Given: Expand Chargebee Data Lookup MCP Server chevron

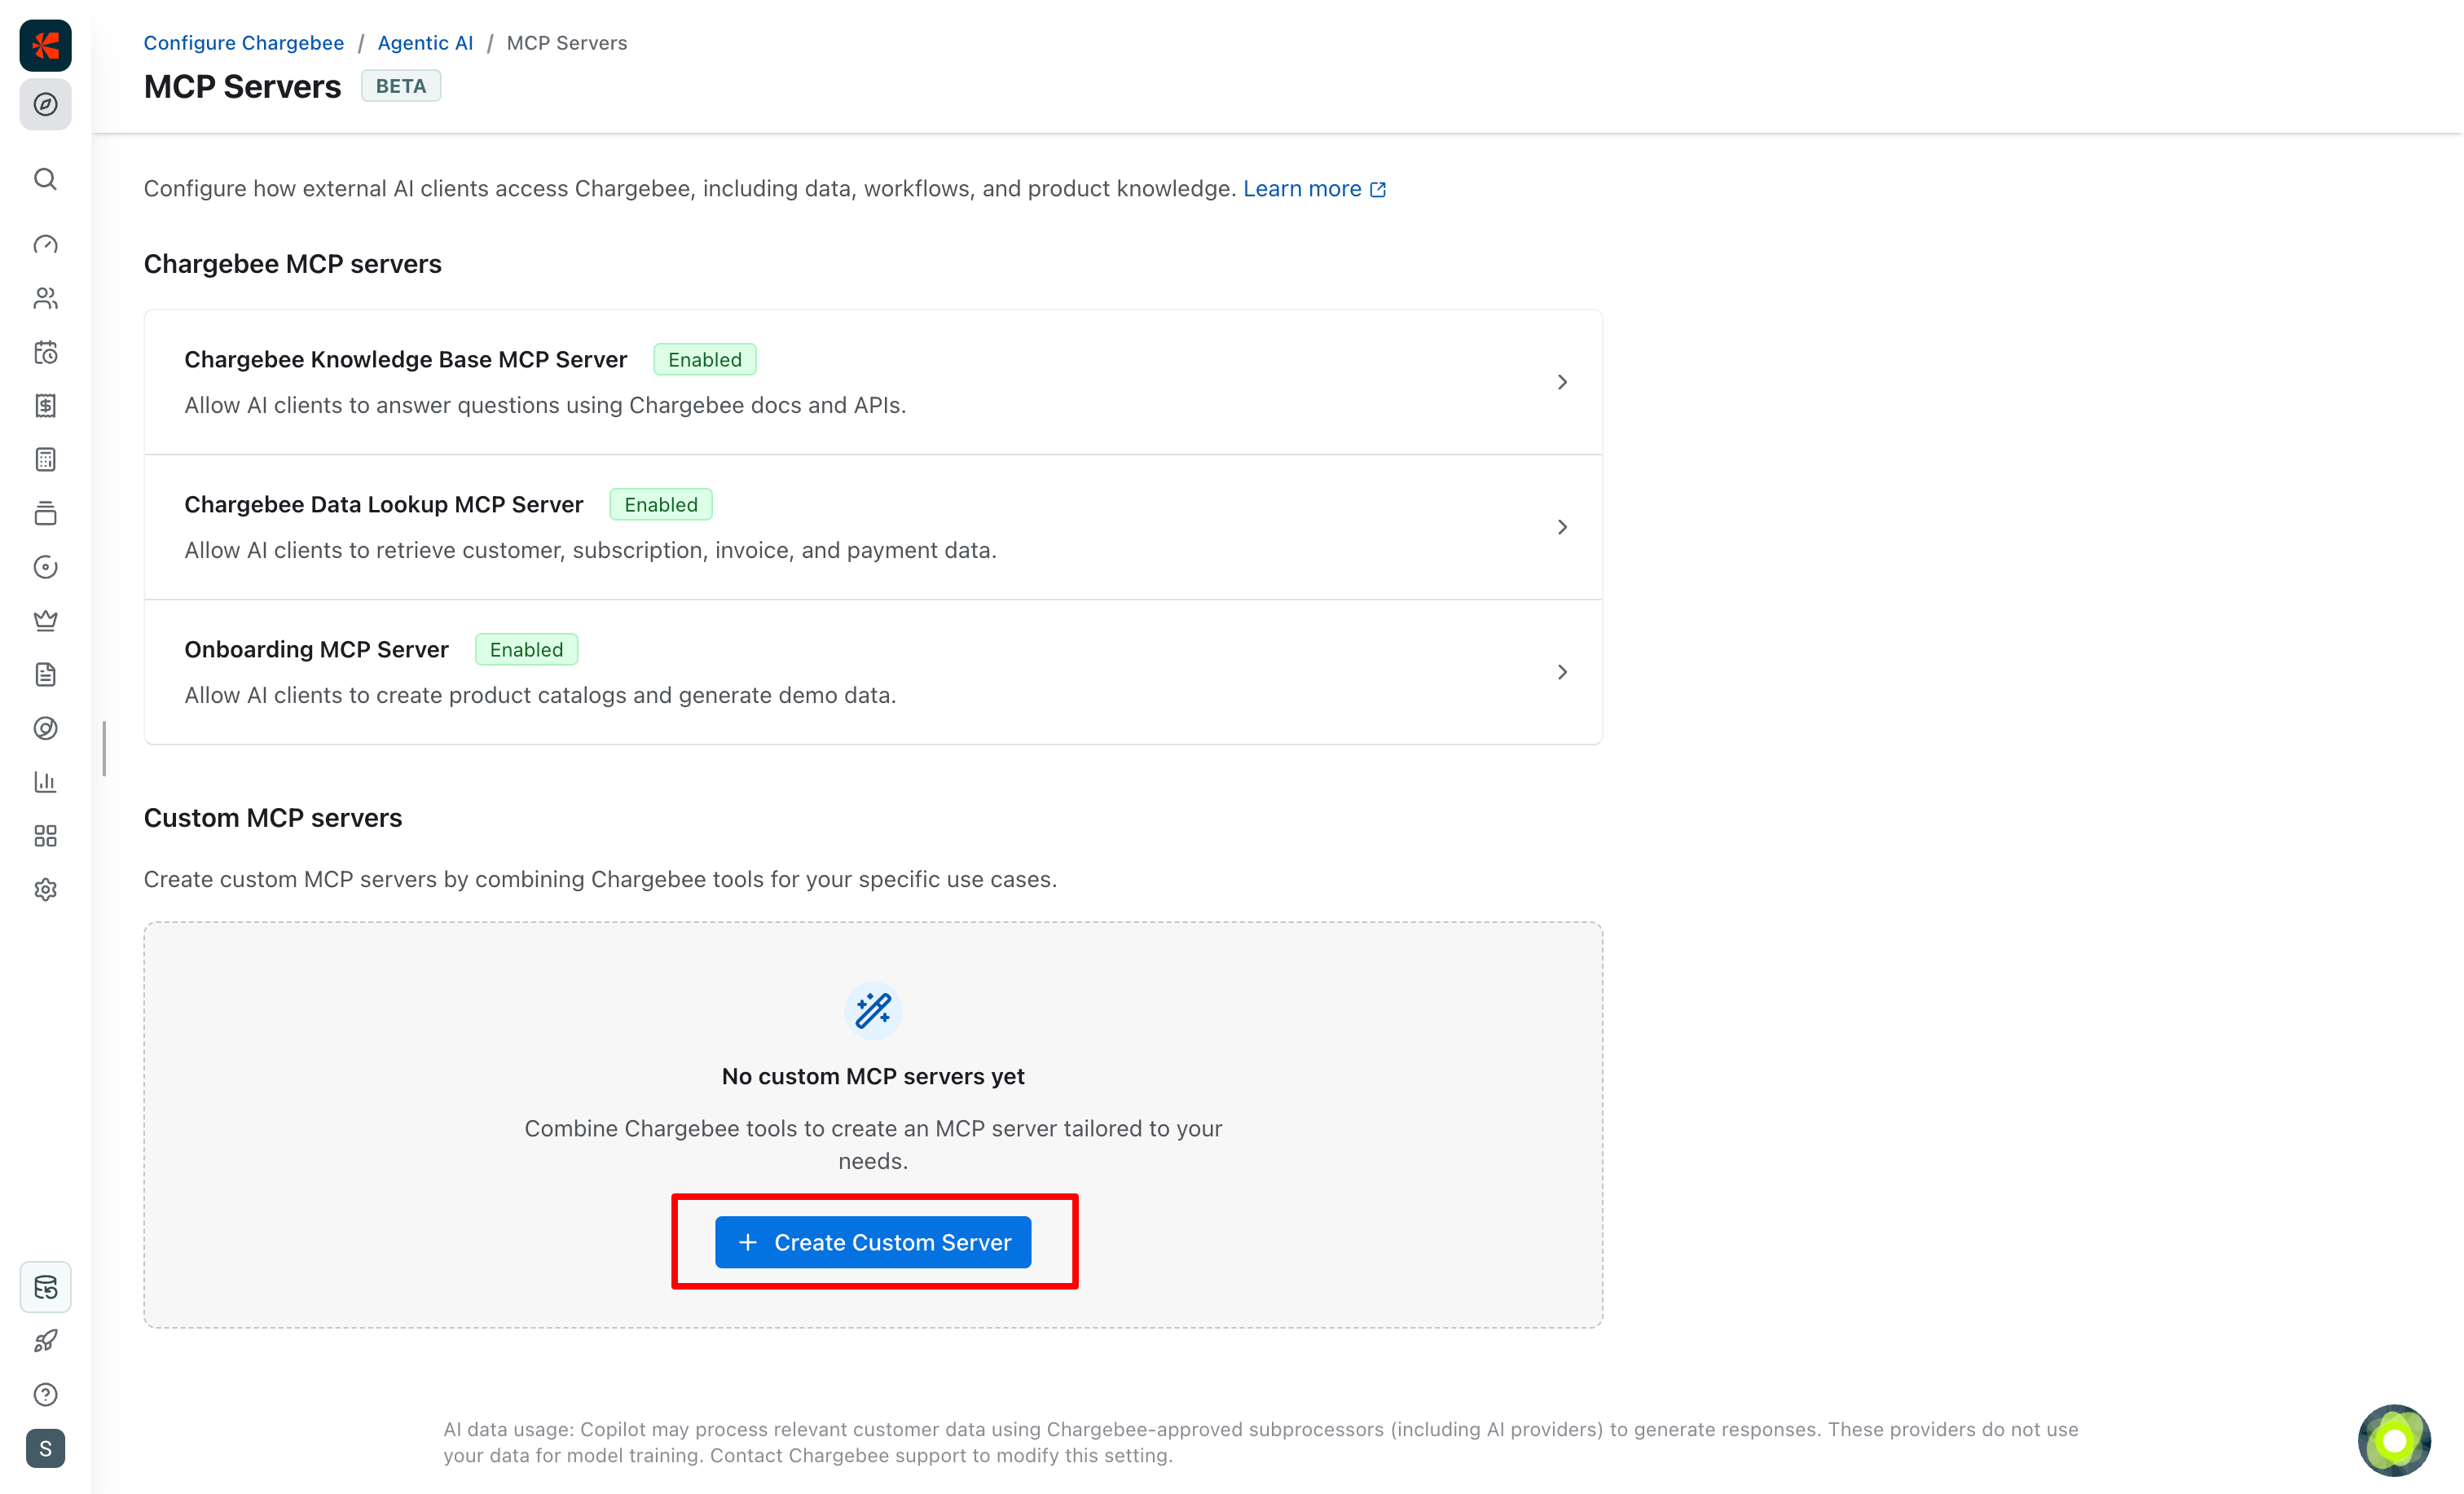Looking at the screenshot, I should [x=1562, y=527].
